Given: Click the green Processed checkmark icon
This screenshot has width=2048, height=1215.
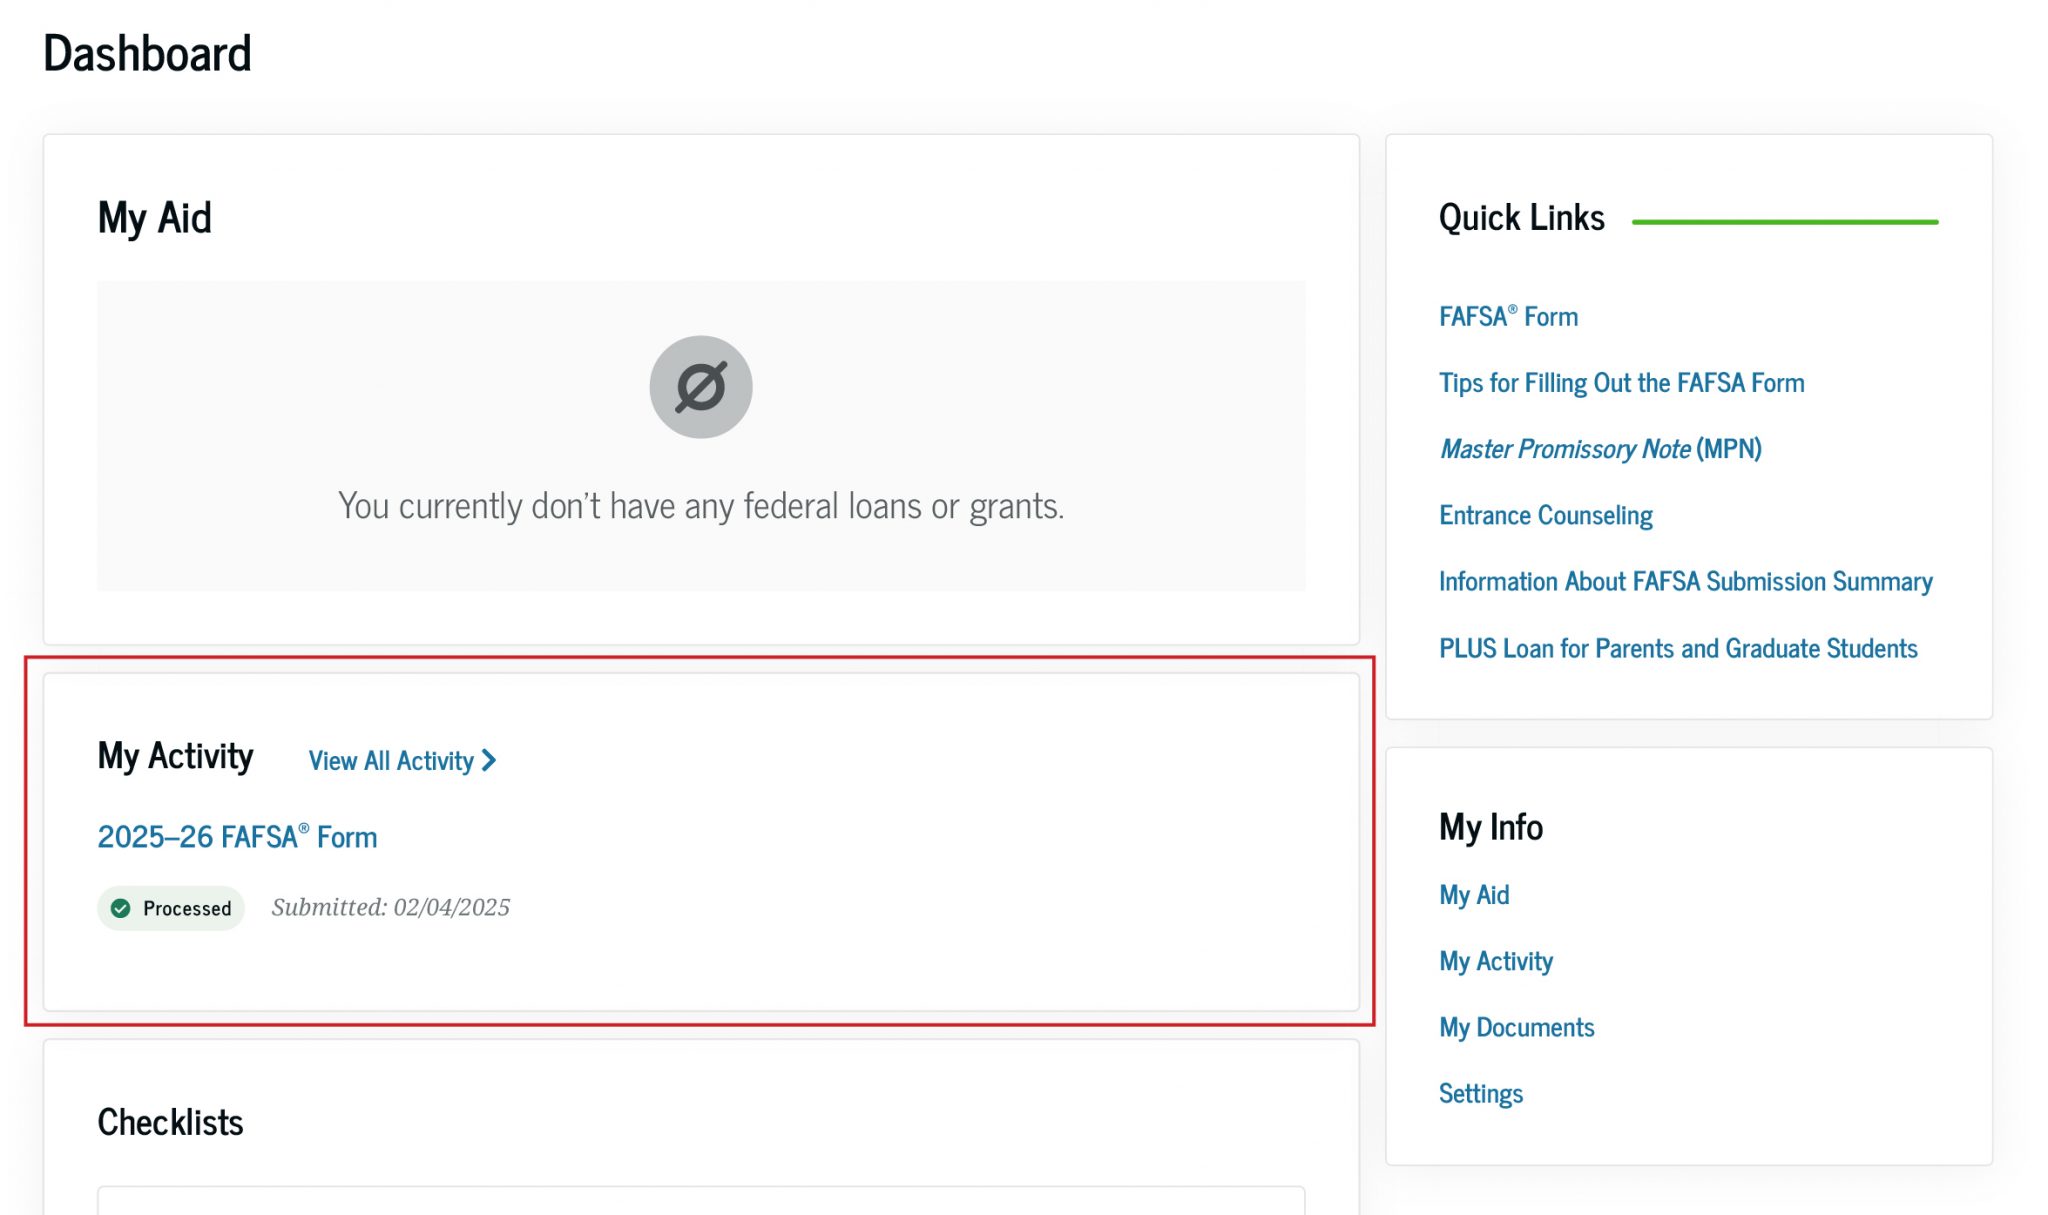Looking at the screenshot, I should tap(121, 908).
